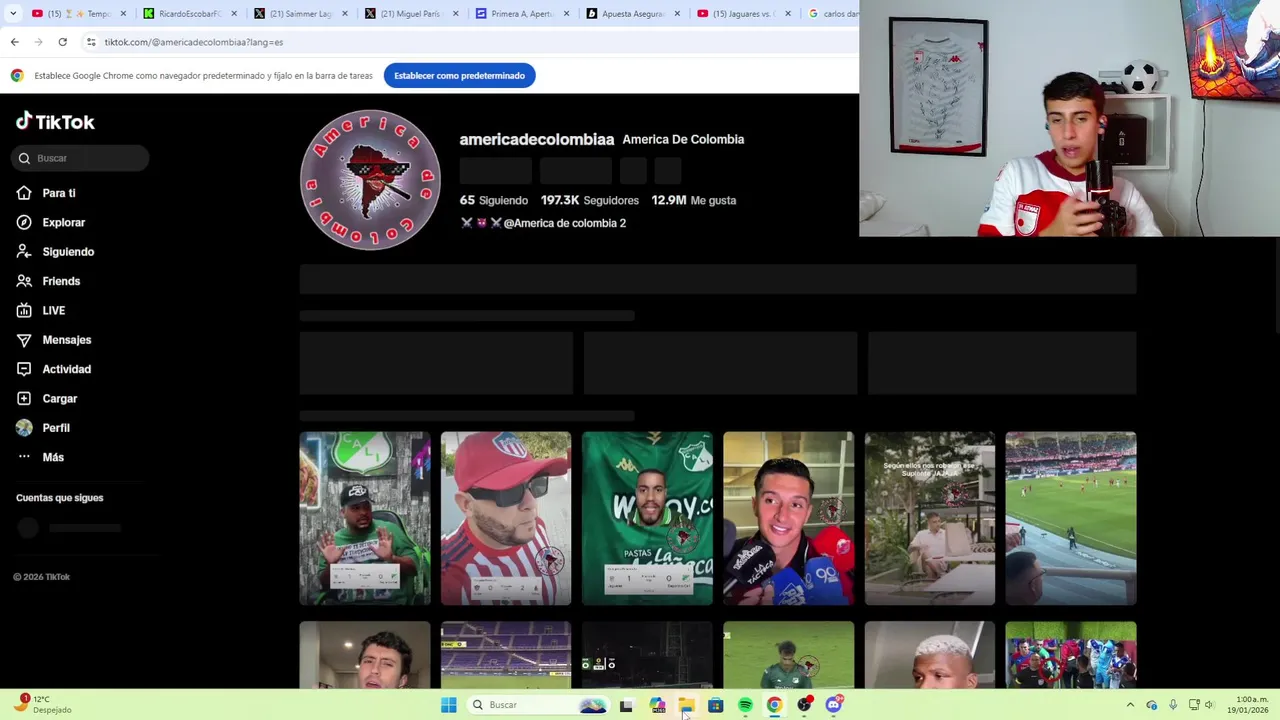Reload the TikTok page
Viewport: 1280px width, 720px height.
[x=62, y=42]
